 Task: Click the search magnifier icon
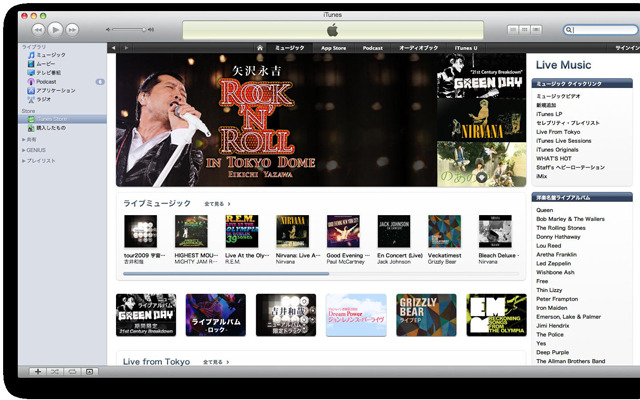pos(568,30)
